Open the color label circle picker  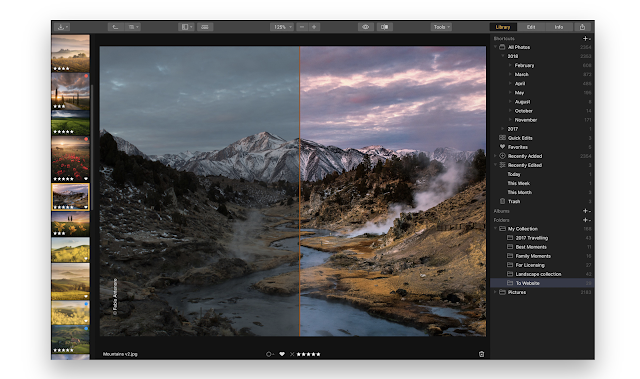pyautogui.click(x=269, y=354)
